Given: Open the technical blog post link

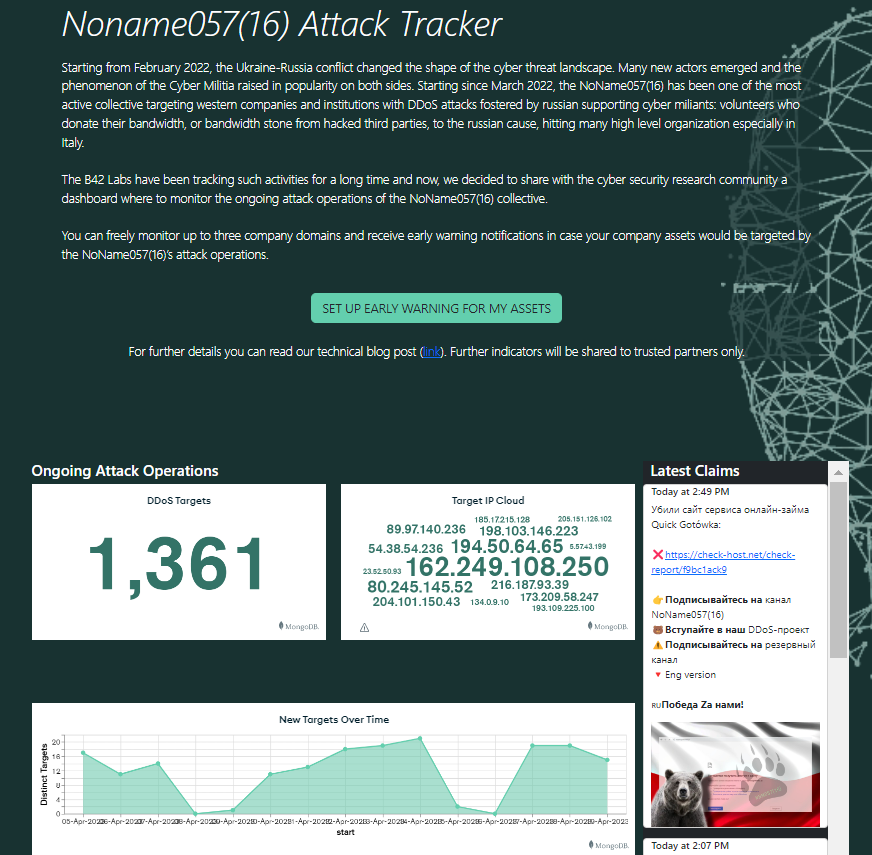Looking at the screenshot, I should [432, 352].
